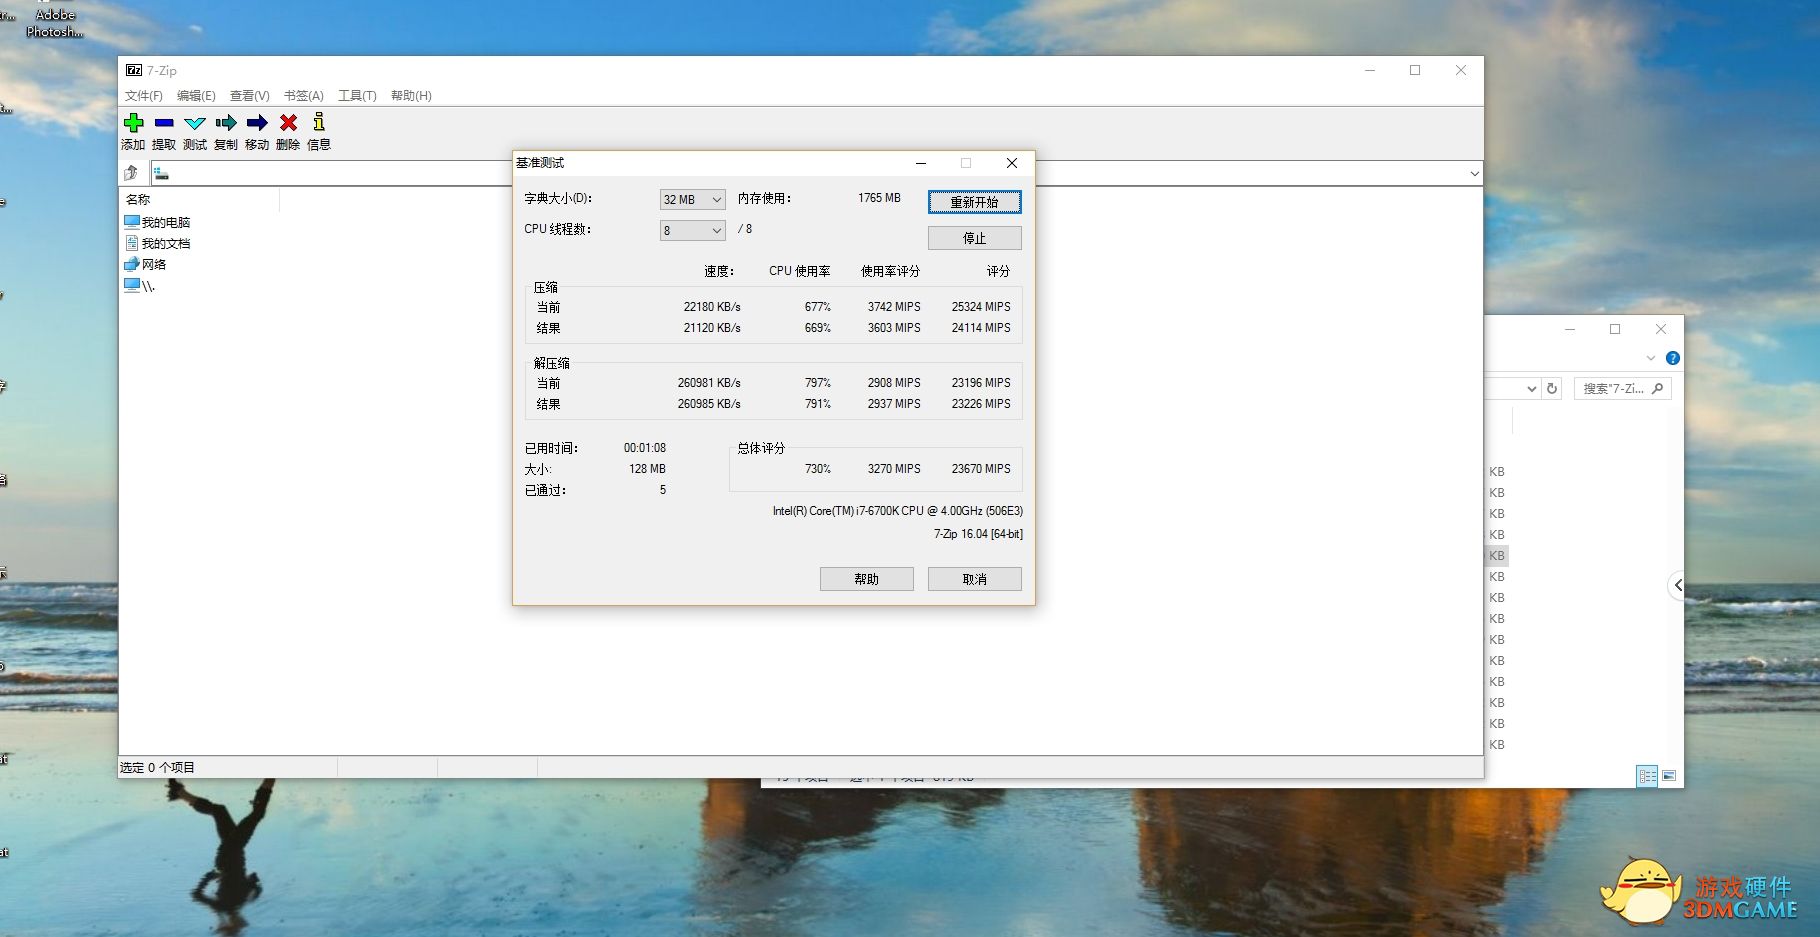Click the Test (测试) checkmark icon
This screenshot has height=937, width=1820.
(195, 123)
